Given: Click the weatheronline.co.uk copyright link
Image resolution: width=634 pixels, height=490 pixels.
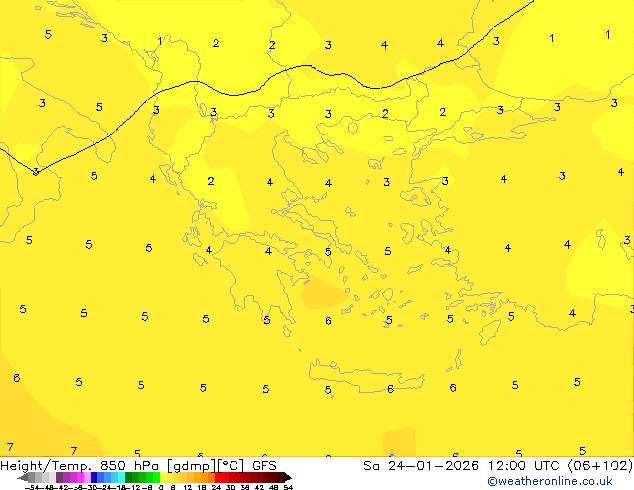Looking at the screenshot, I should [x=550, y=481].
